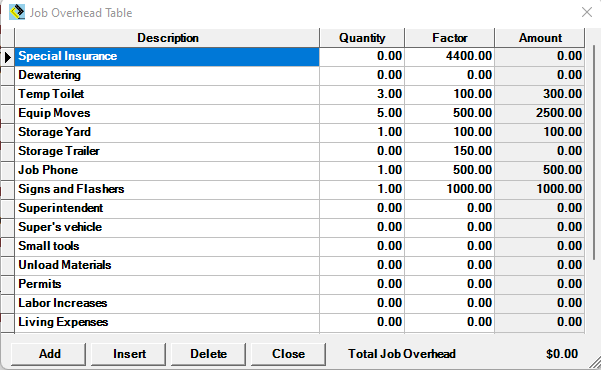Click the Close button

pos(288,354)
